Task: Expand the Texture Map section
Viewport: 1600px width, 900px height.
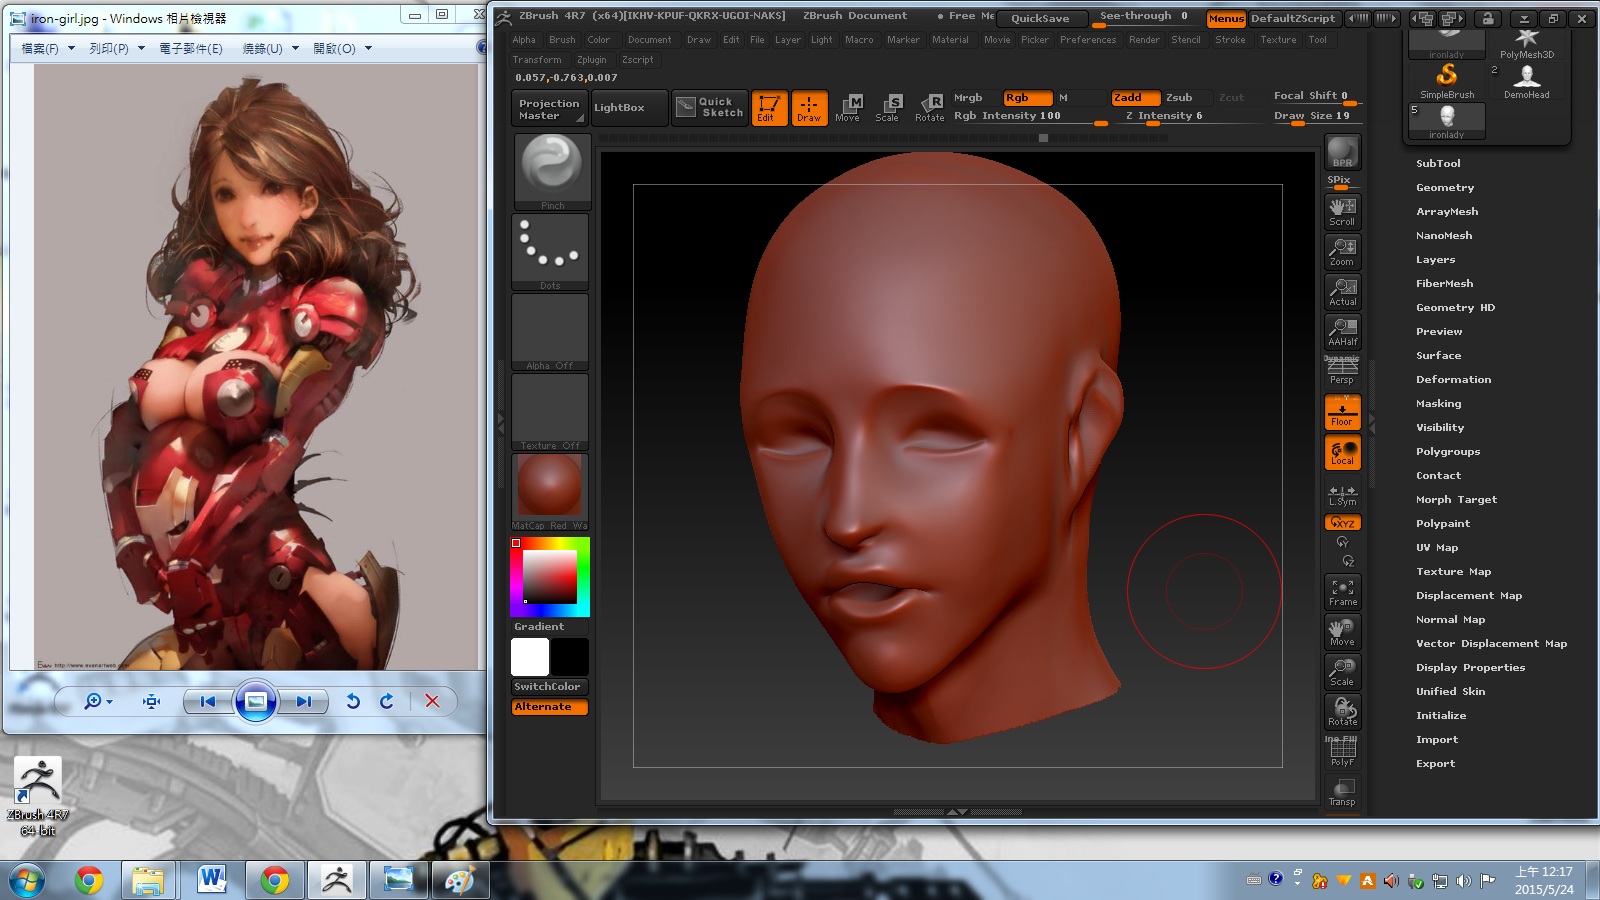Action: 1453,571
